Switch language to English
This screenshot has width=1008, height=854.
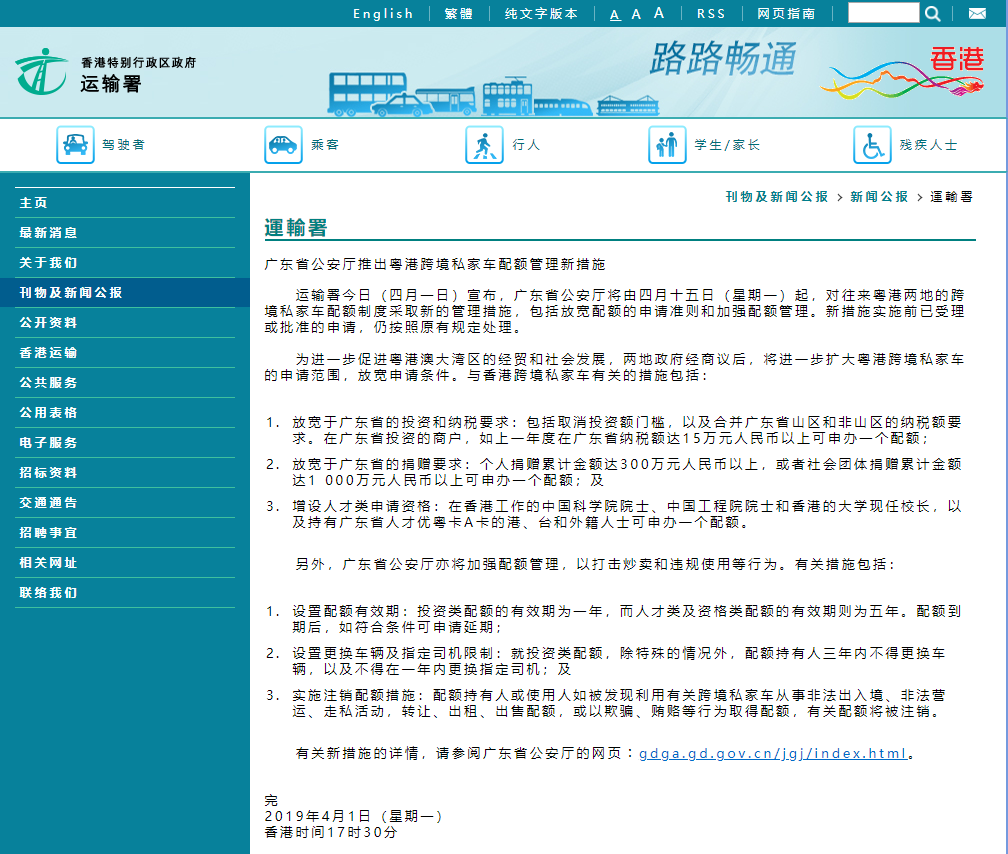click(x=383, y=14)
